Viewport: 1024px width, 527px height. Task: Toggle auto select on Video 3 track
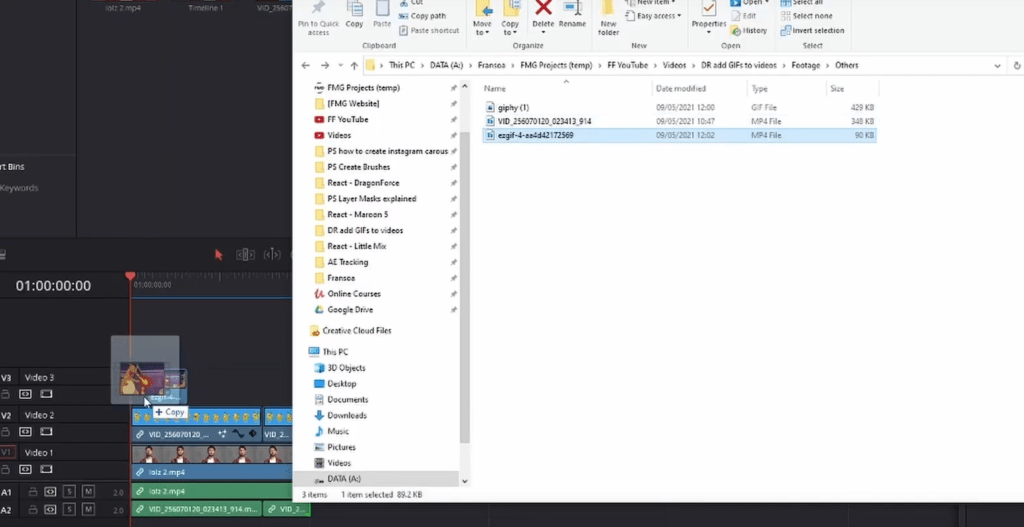click(25, 394)
